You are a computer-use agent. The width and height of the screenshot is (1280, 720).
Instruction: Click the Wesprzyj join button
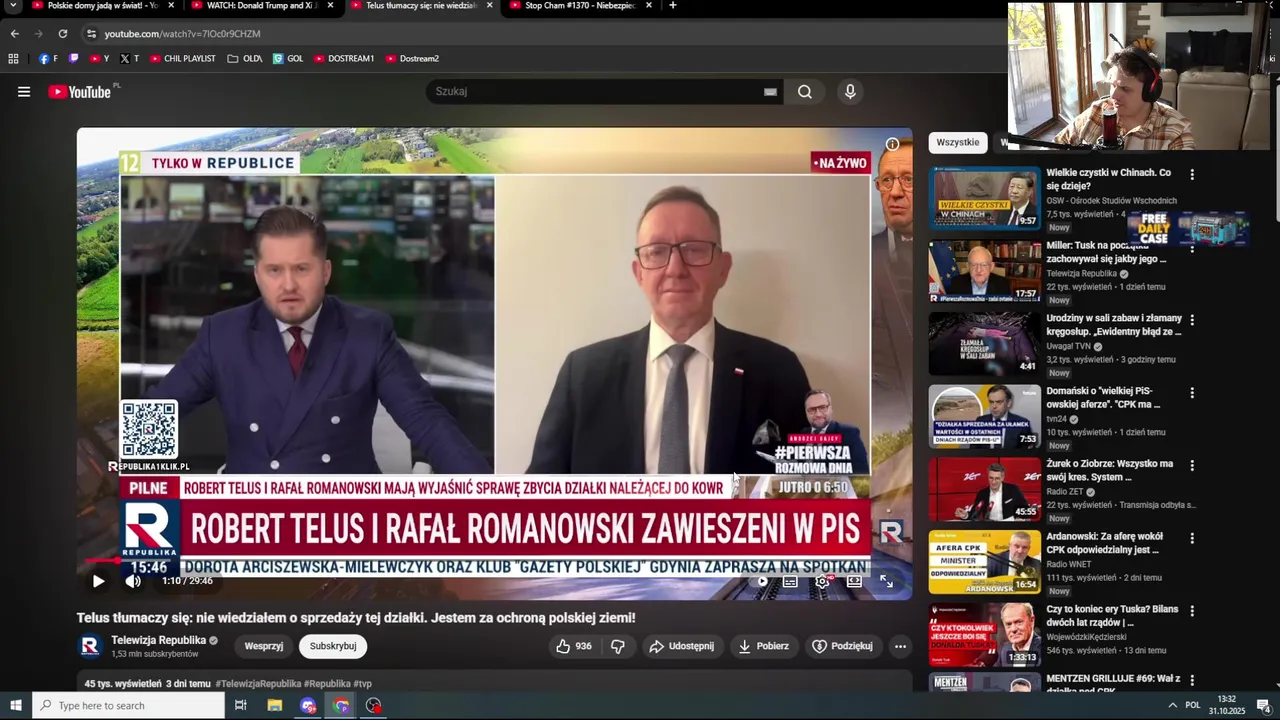tap(264, 646)
